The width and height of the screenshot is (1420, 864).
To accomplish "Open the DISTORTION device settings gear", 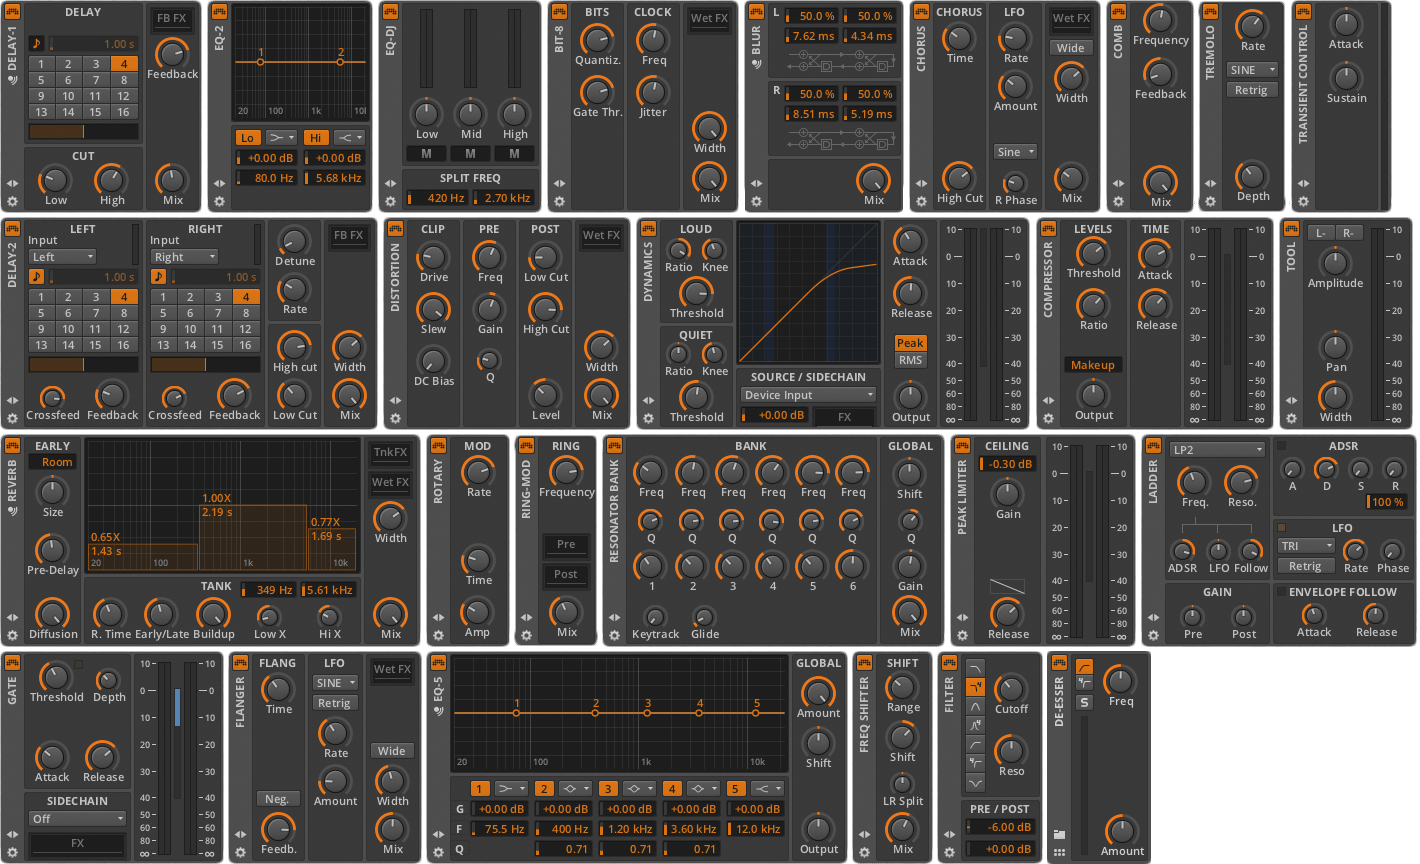I will (396, 418).
